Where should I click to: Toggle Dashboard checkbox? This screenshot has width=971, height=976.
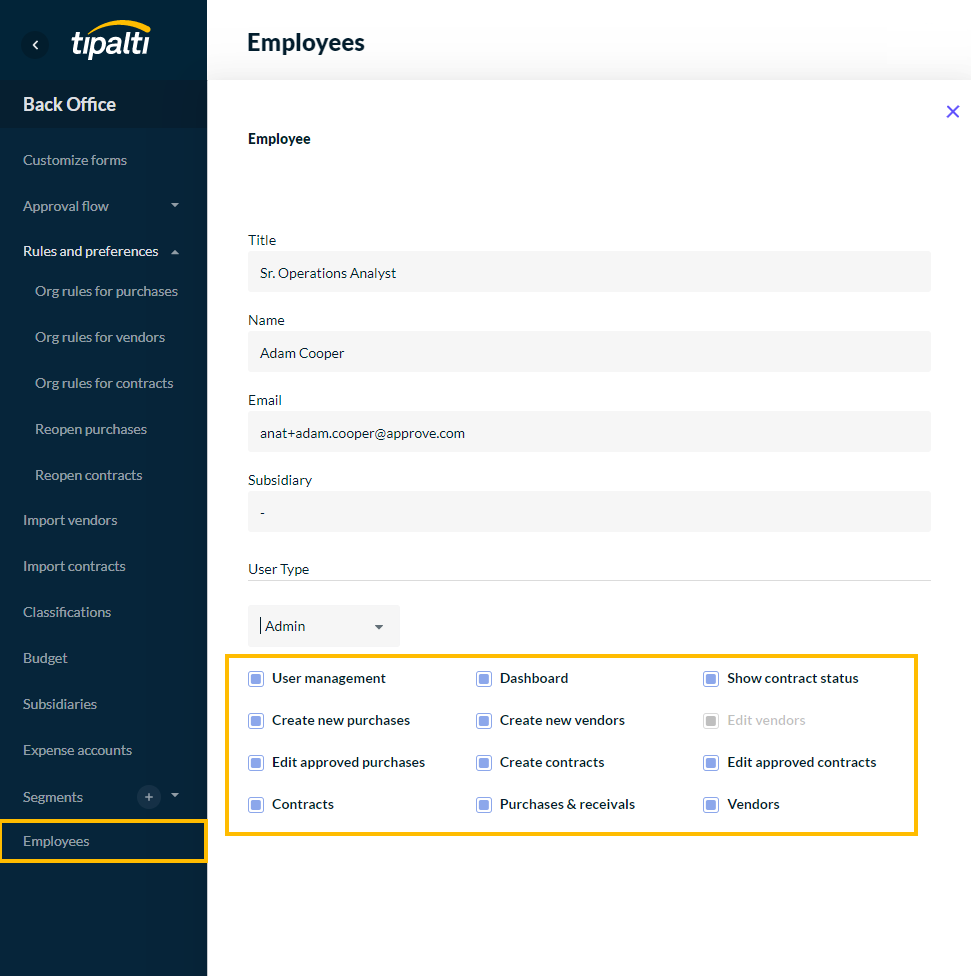click(484, 678)
